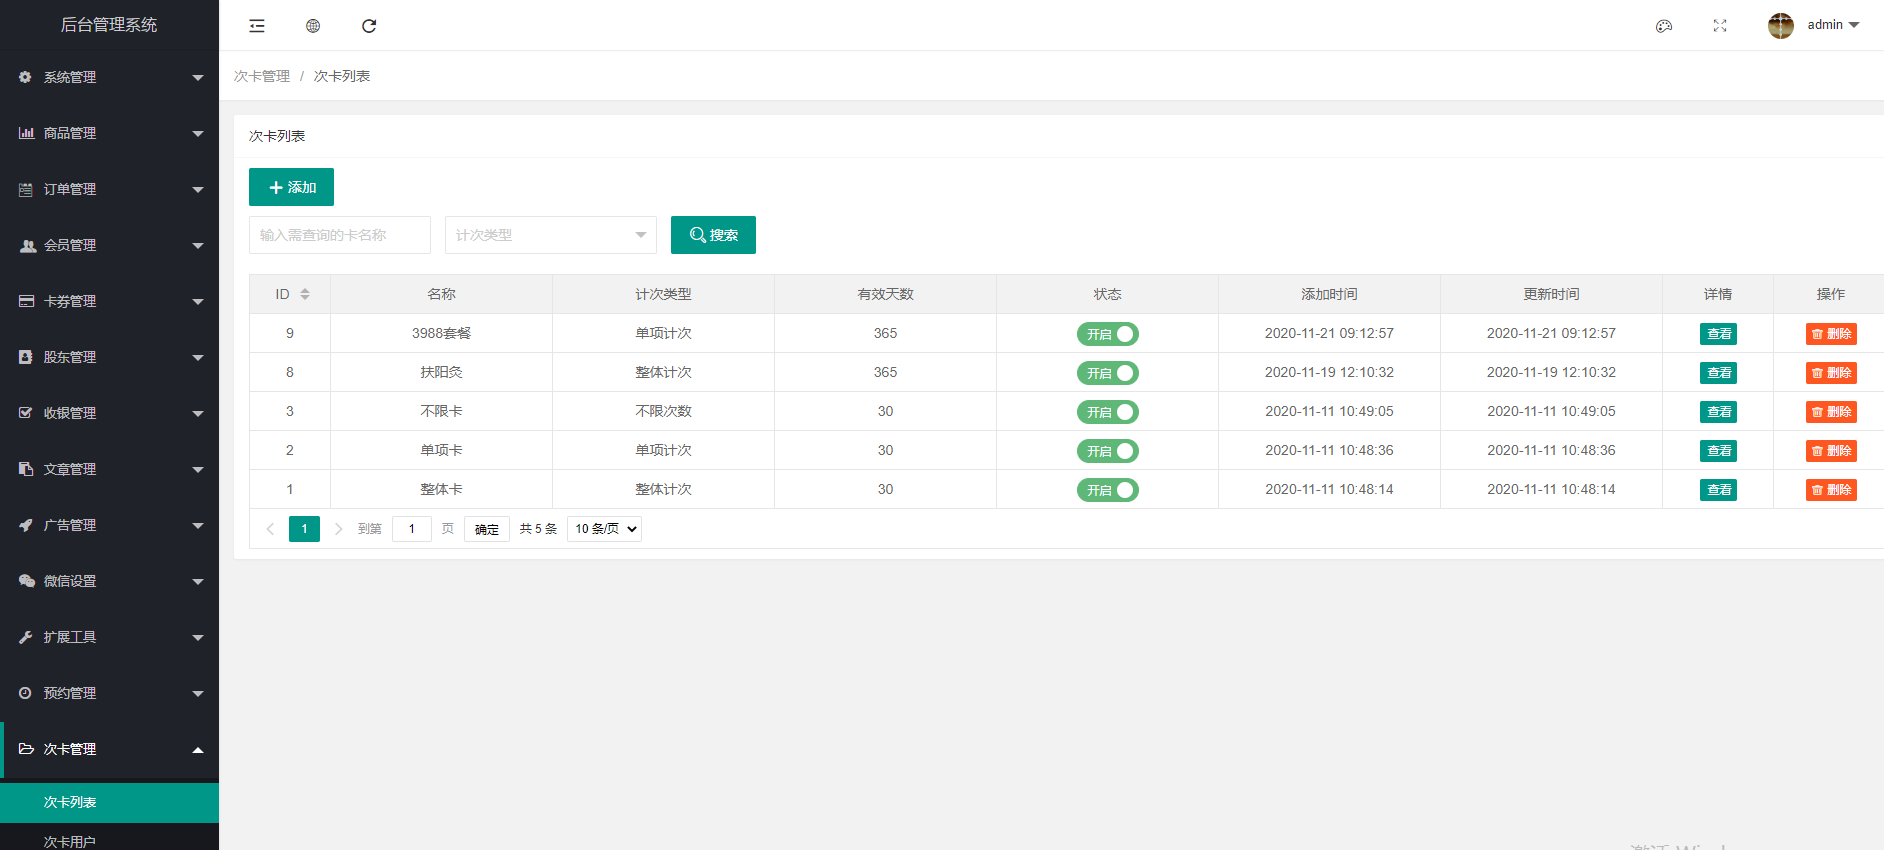1884x850 pixels.
Task: Select the 次卡列表 submenu item
Action: [109, 803]
